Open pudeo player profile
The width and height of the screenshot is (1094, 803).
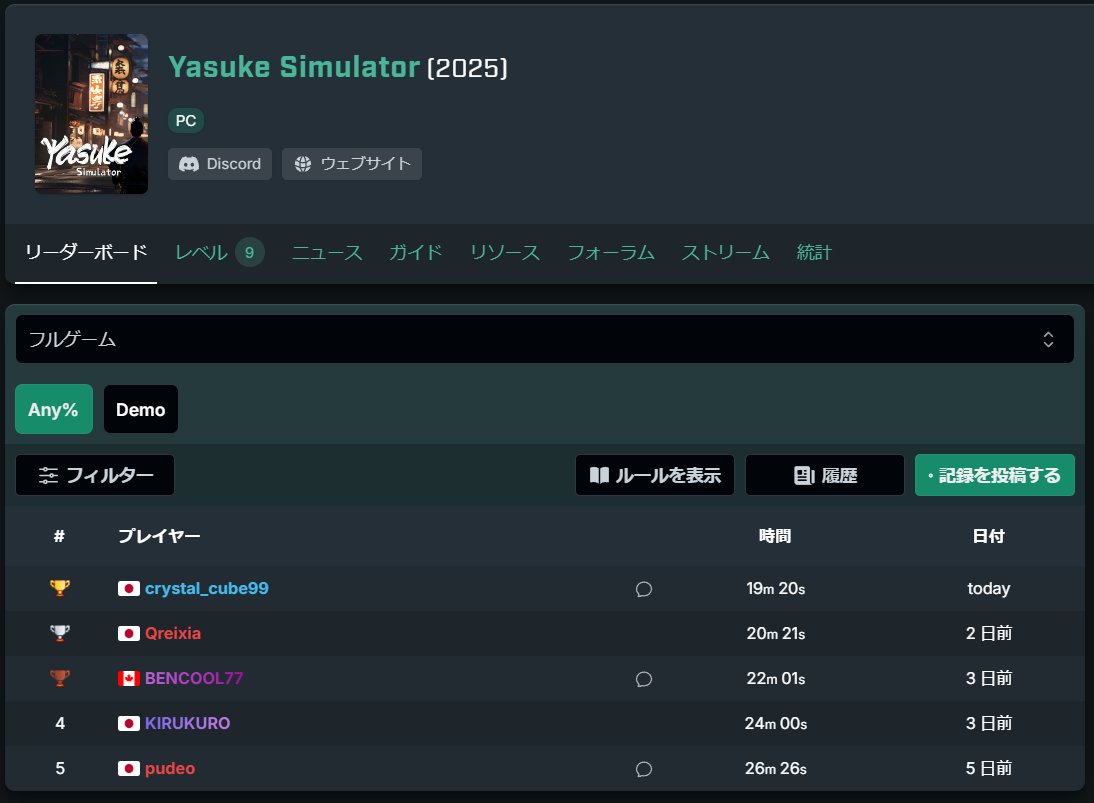[170, 768]
